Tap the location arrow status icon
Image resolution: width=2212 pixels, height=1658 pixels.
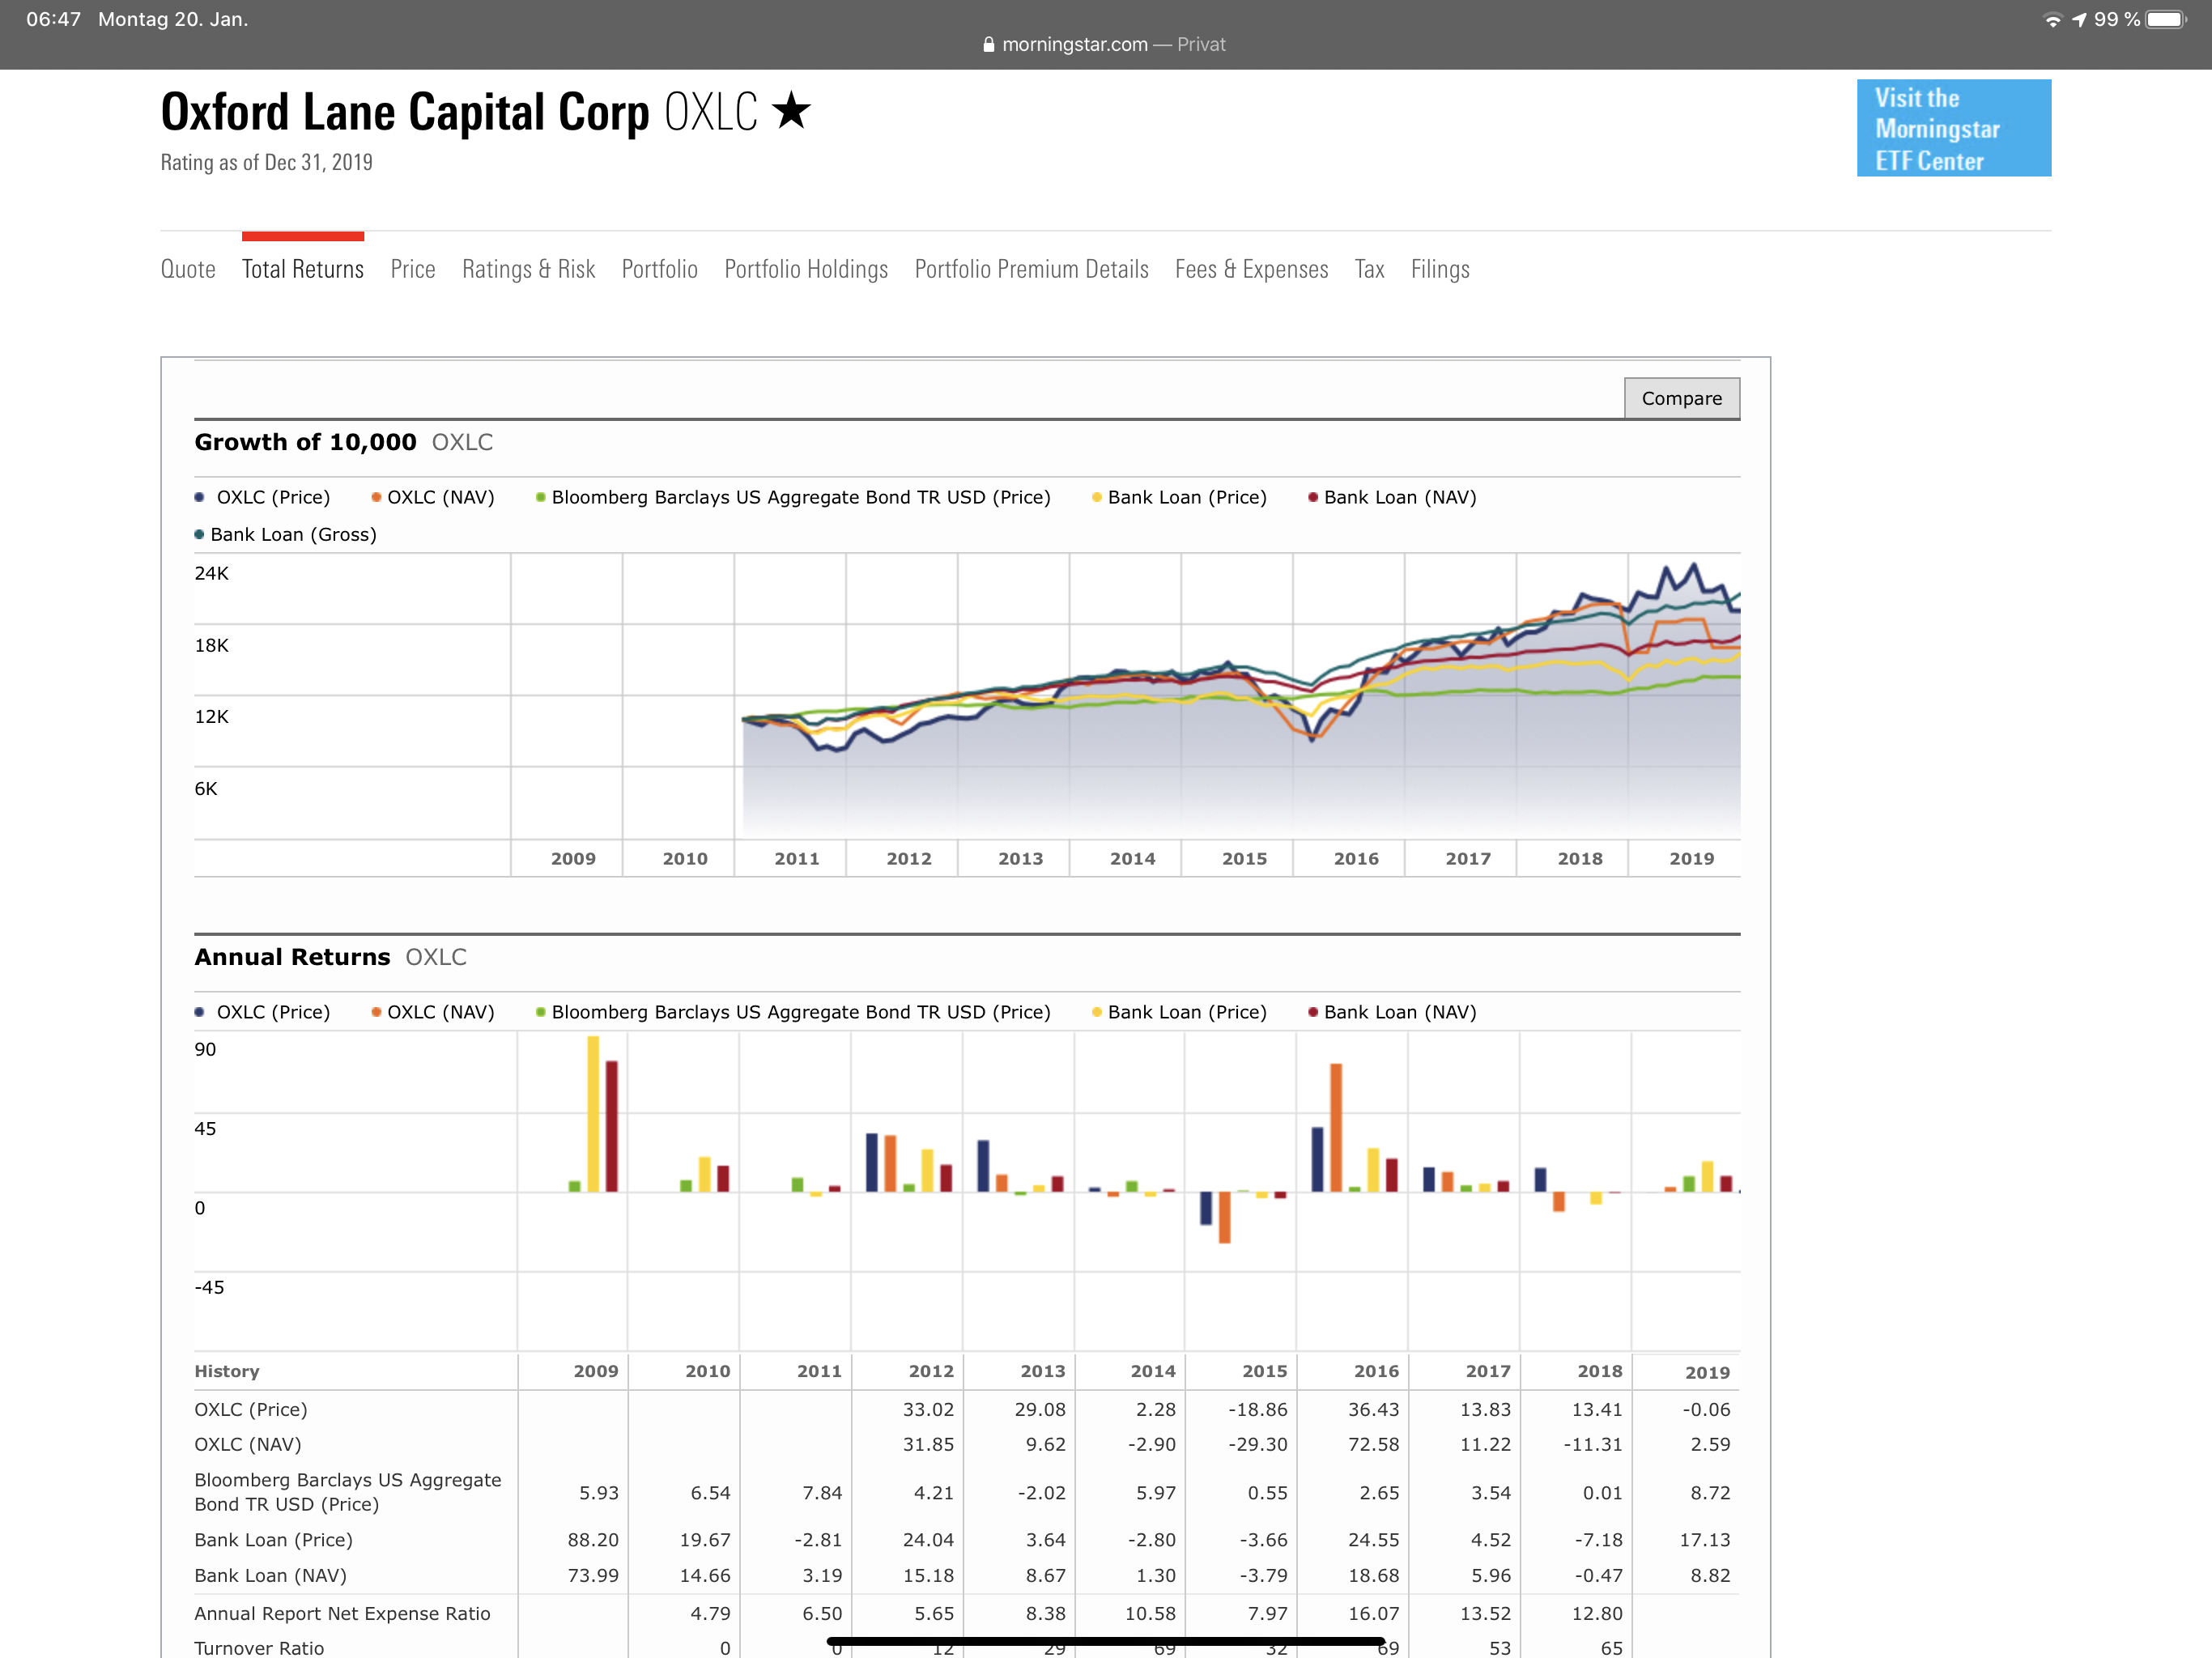pos(2079,19)
